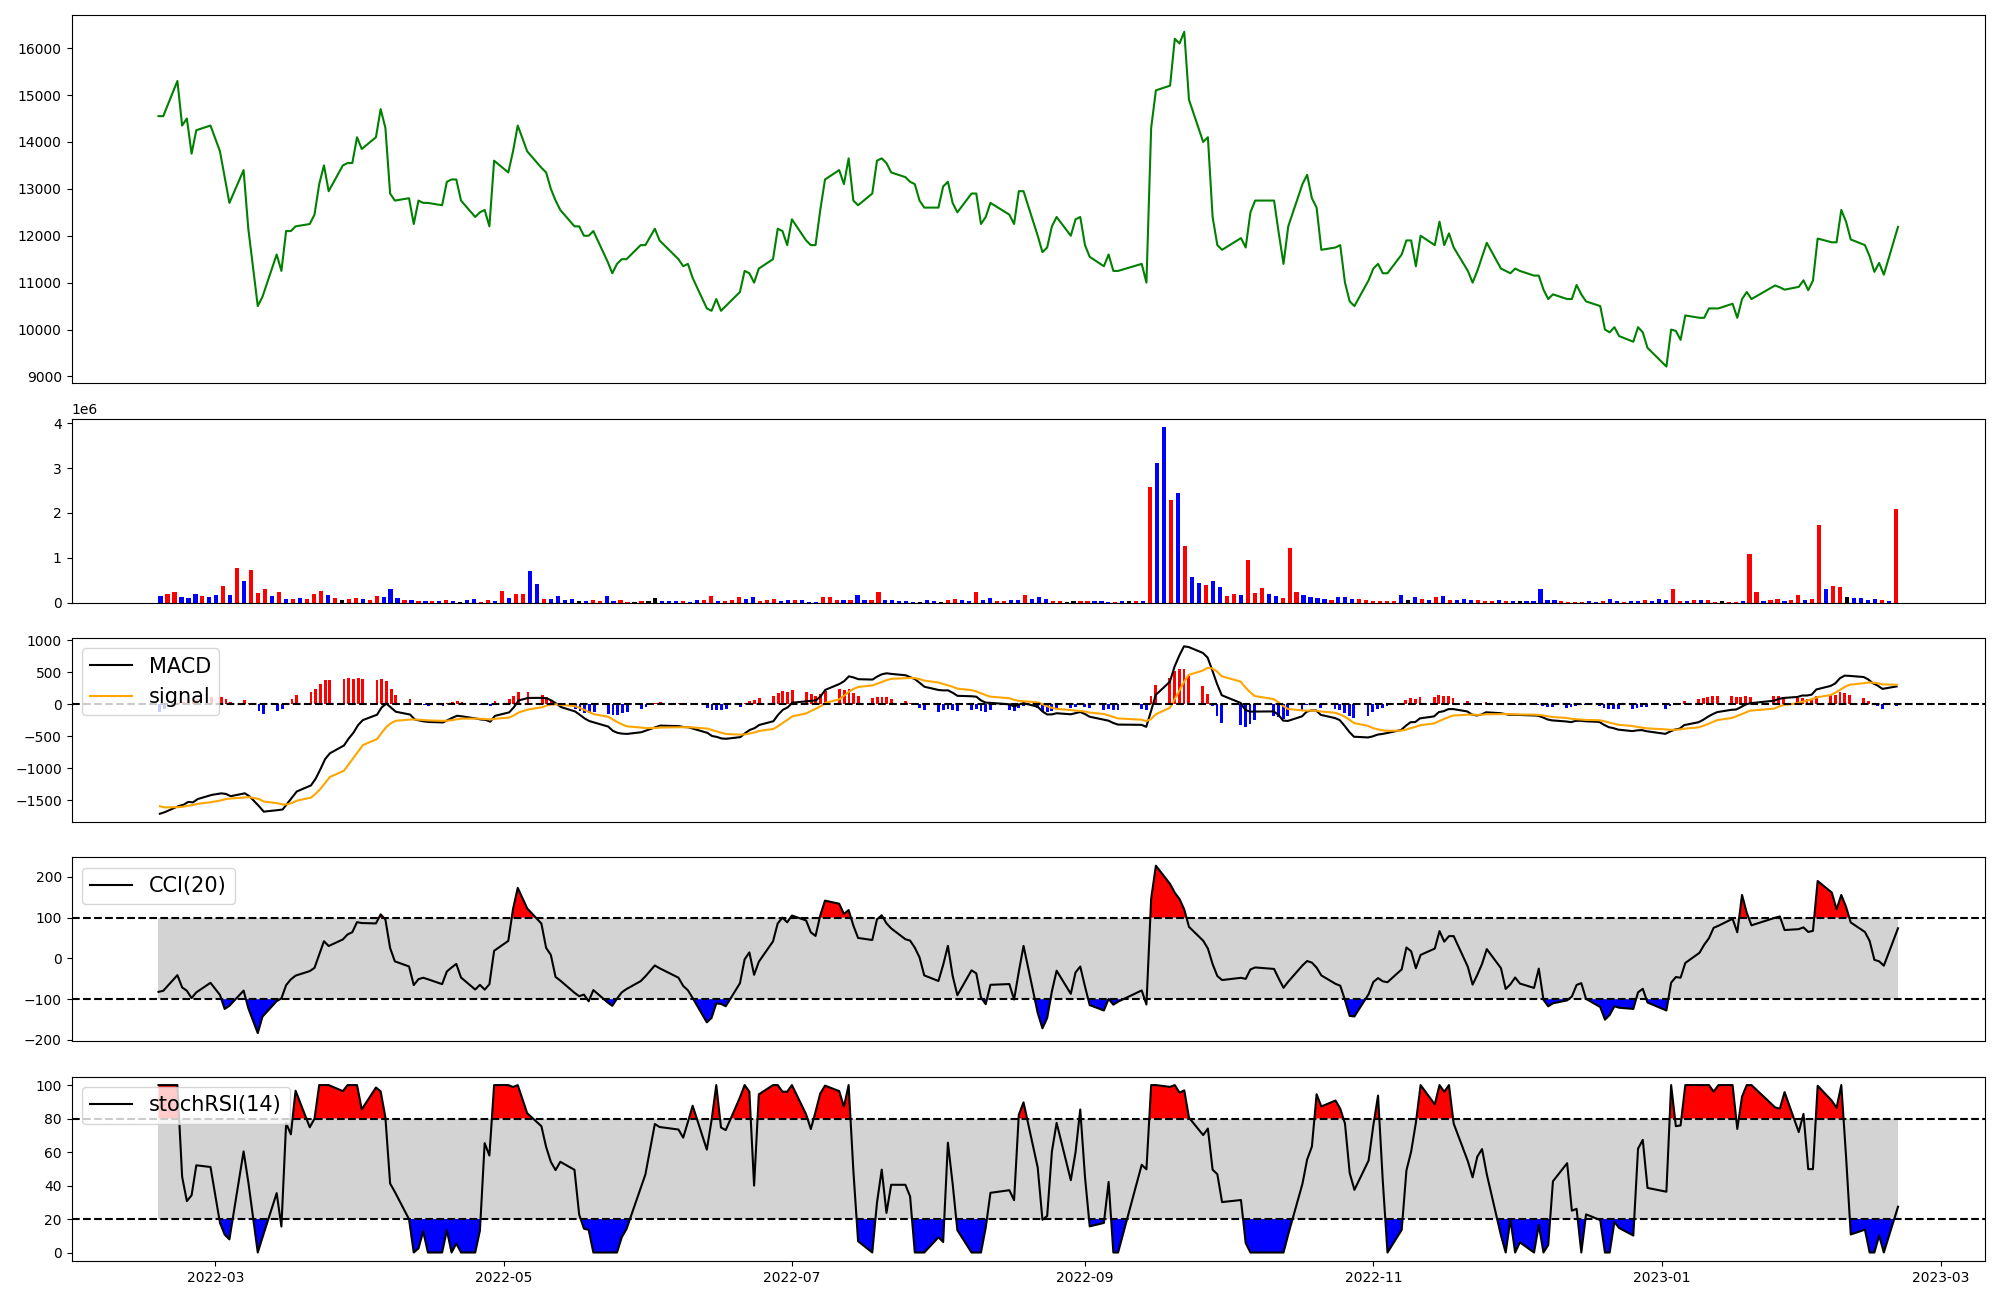Click the 2023-01 x-axis date label
This screenshot has height=1300, width=2000.
pos(1662,1277)
